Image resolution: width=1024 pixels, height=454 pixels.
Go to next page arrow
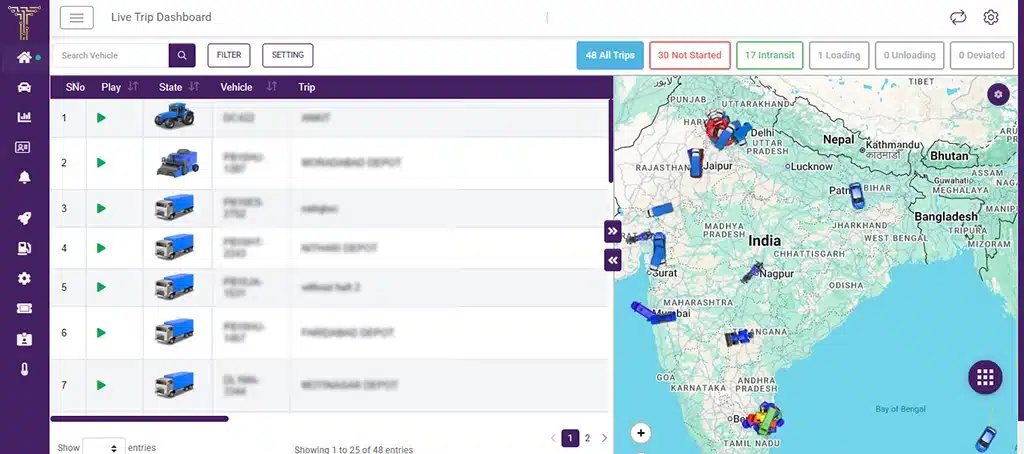pyautogui.click(x=604, y=438)
